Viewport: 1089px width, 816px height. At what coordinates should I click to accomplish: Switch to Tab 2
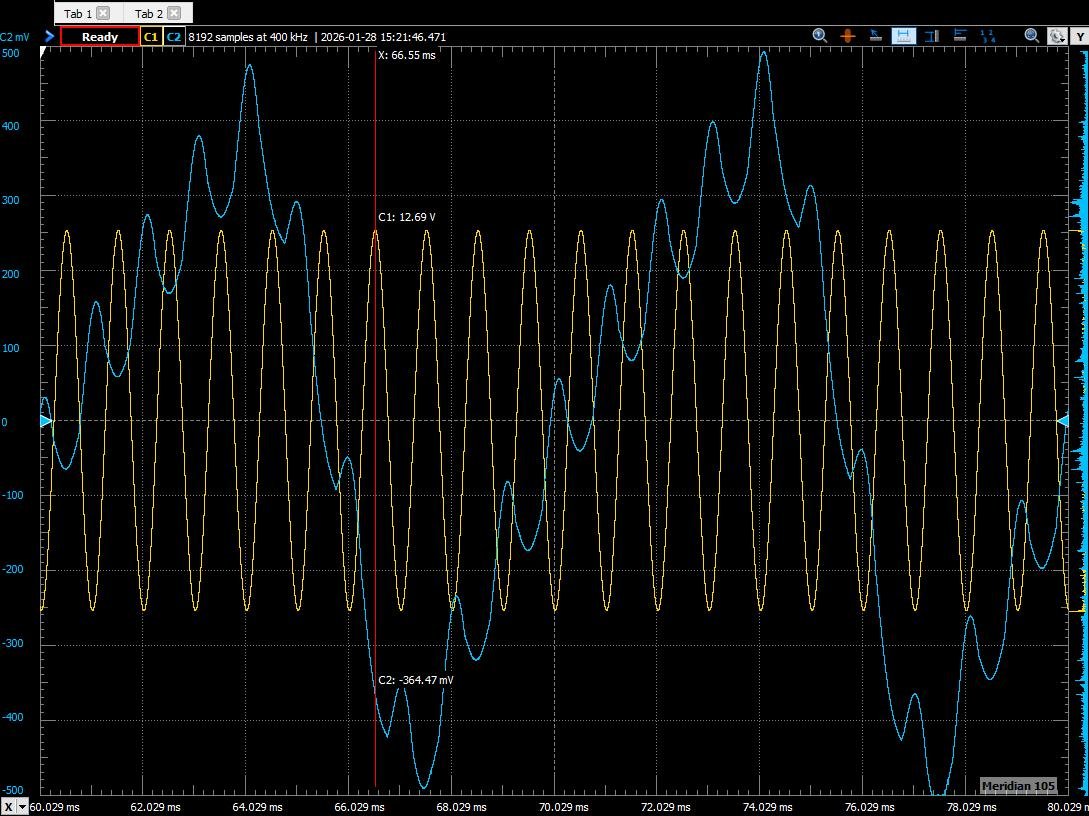click(148, 13)
